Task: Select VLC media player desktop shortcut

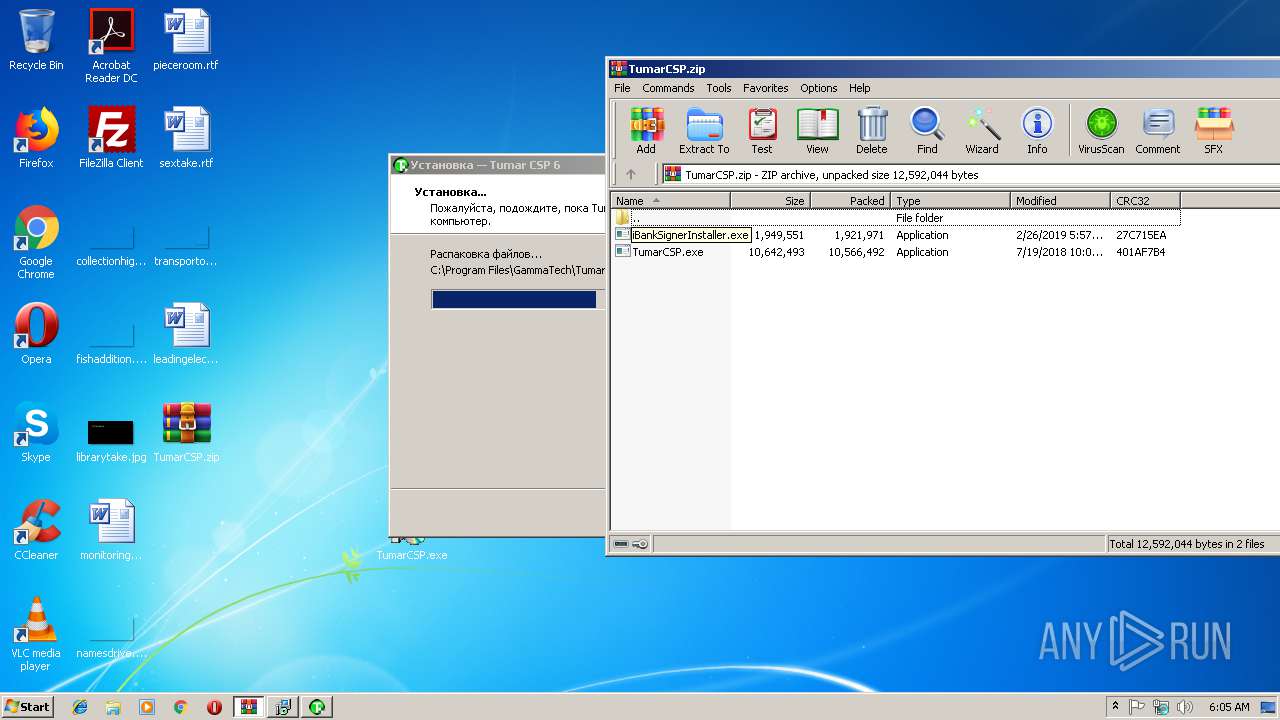Action: pyautogui.click(x=36, y=634)
